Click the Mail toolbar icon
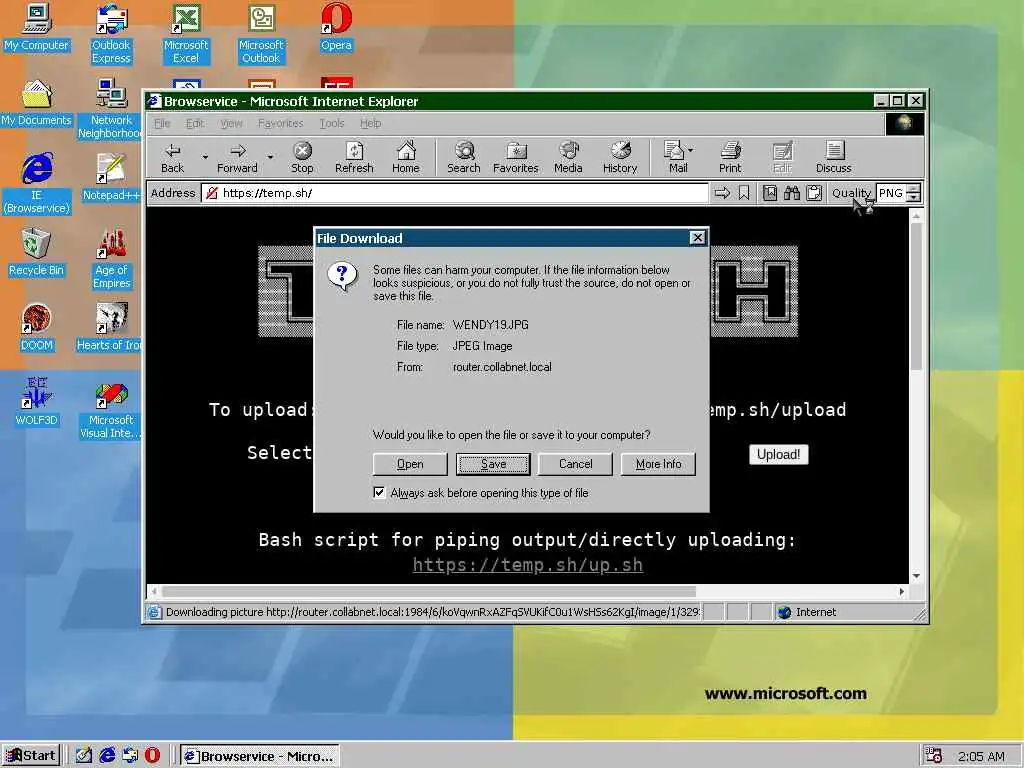Viewport: 1024px width, 768px height. (x=675, y=157)
